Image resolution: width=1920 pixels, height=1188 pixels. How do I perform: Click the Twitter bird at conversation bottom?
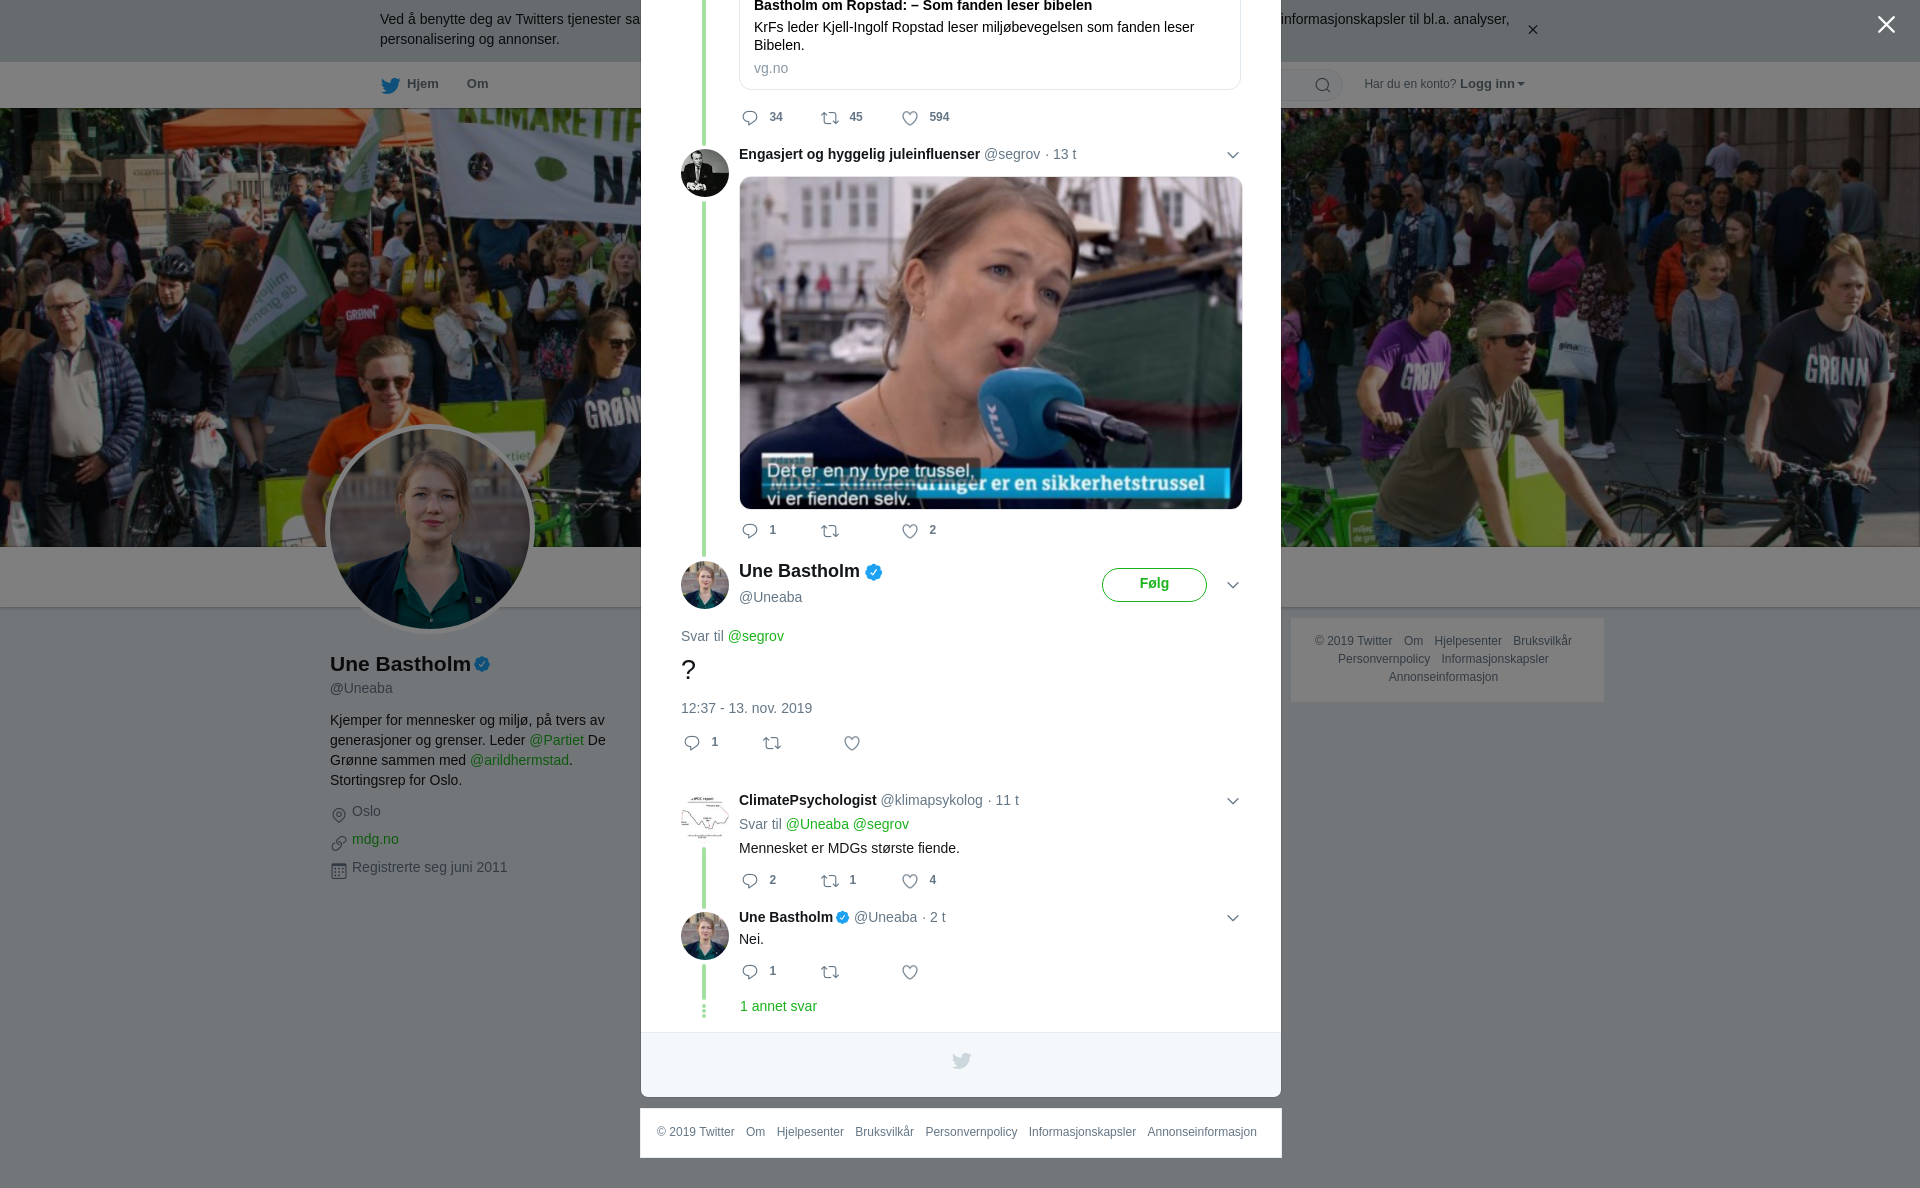tap(961, 1061)
